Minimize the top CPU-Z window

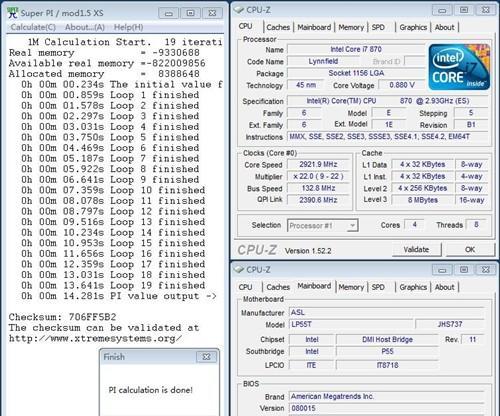442,10
